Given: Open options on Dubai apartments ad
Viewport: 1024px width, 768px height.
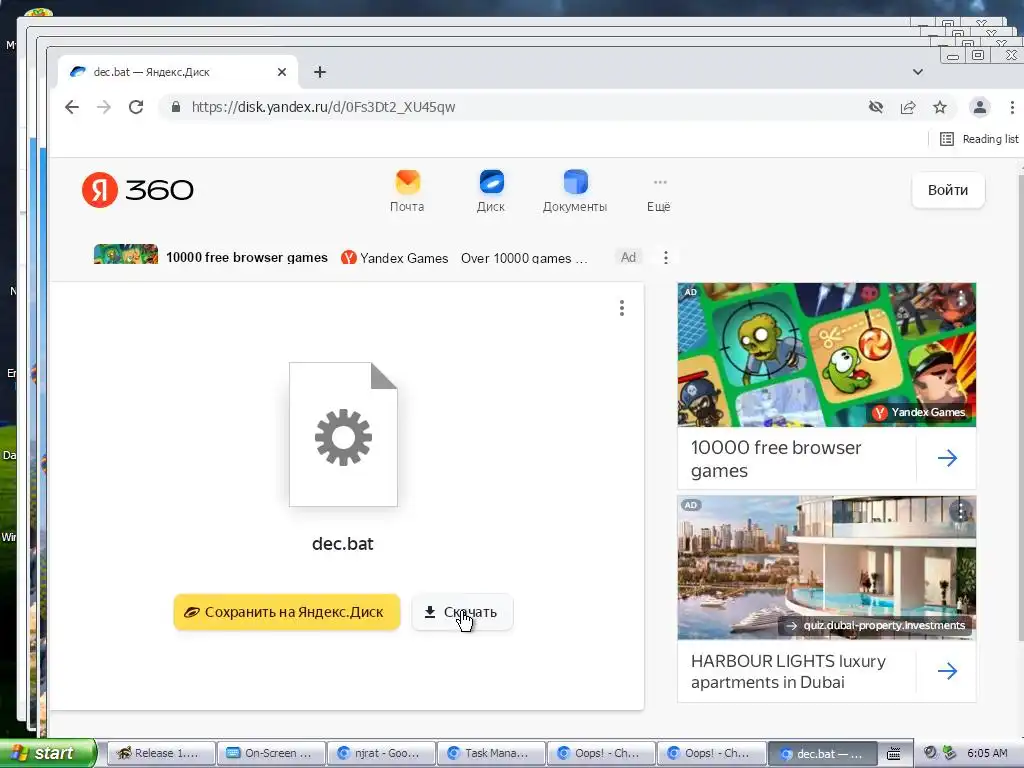Looking at the screenshot, I should pos(960,510).
